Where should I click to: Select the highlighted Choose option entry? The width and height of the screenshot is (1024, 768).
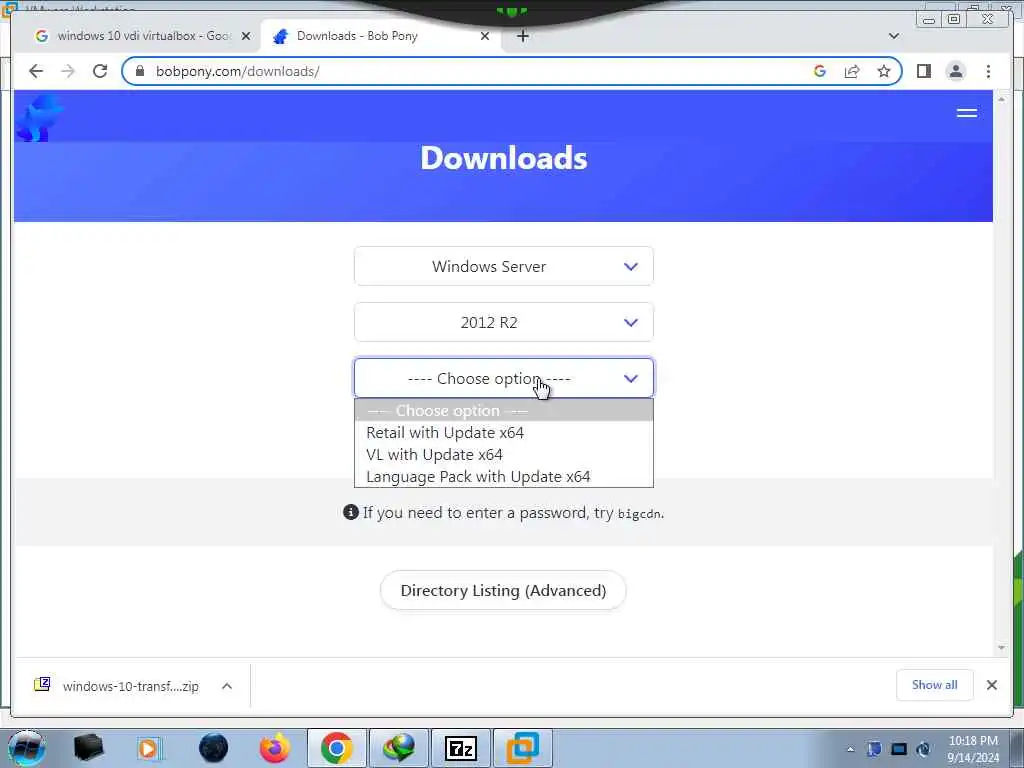504,411
